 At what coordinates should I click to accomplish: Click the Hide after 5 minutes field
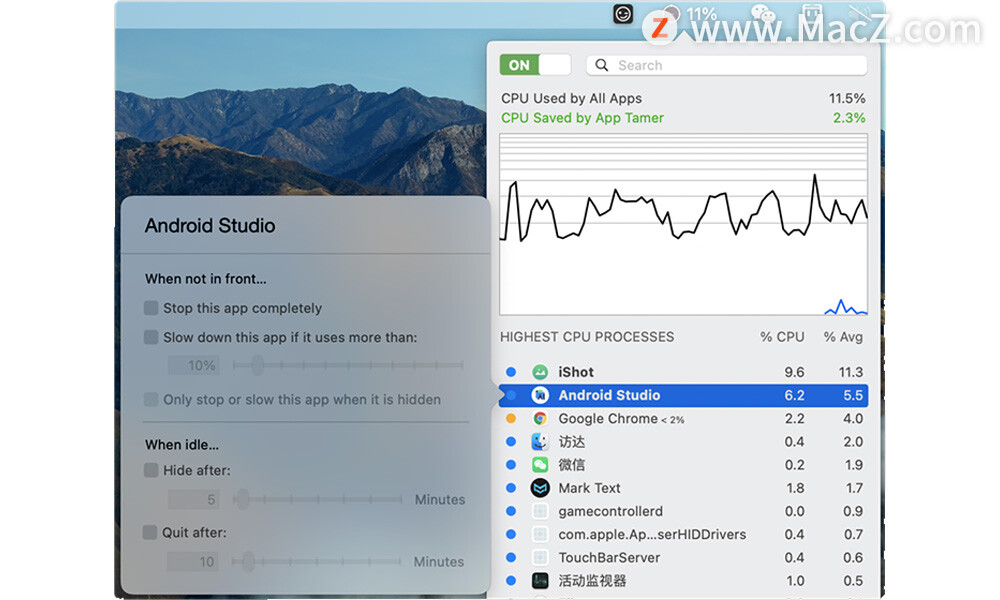click(194, 499)
